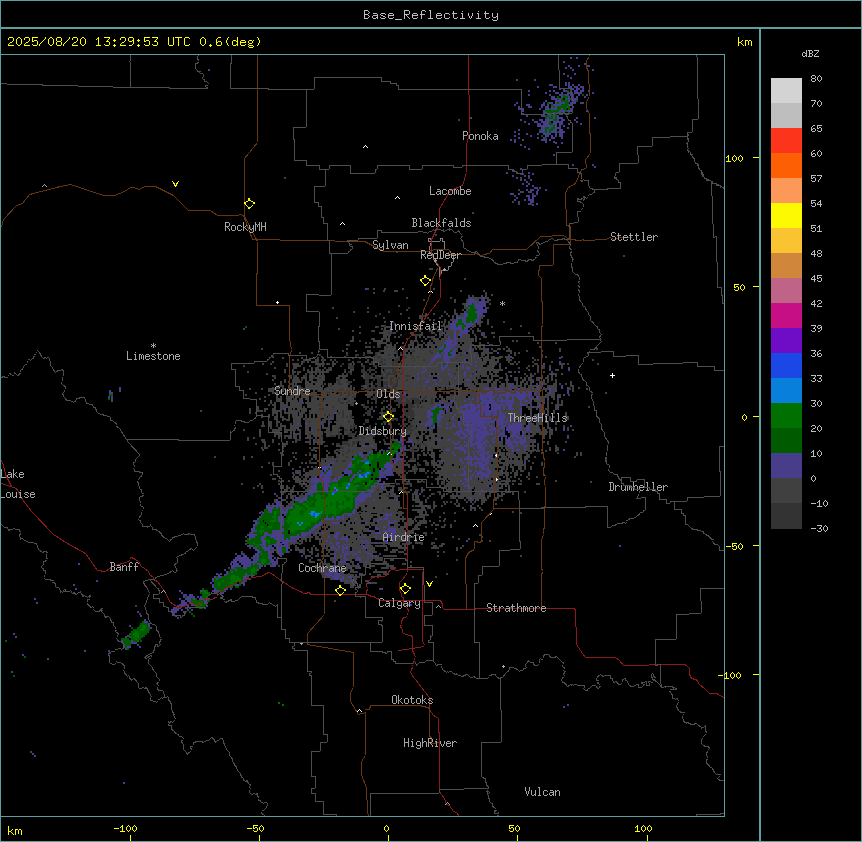
Task: Click the dBZ legend heading
Action: point(810,53)
